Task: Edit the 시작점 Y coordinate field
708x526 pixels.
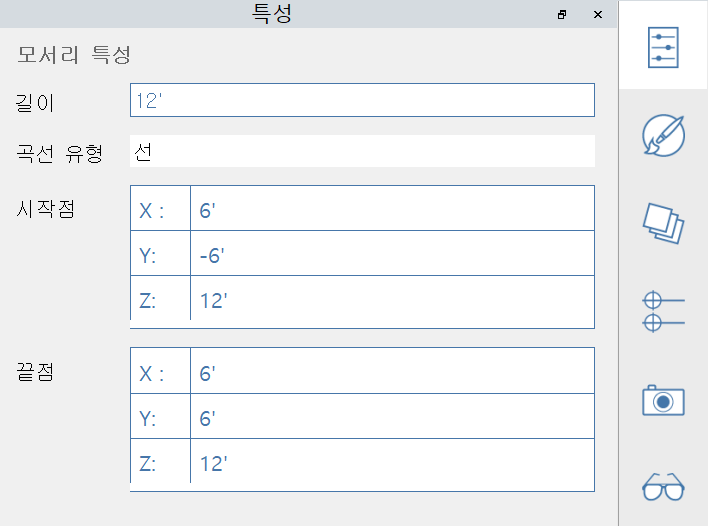Action: [x=392, y=255]
